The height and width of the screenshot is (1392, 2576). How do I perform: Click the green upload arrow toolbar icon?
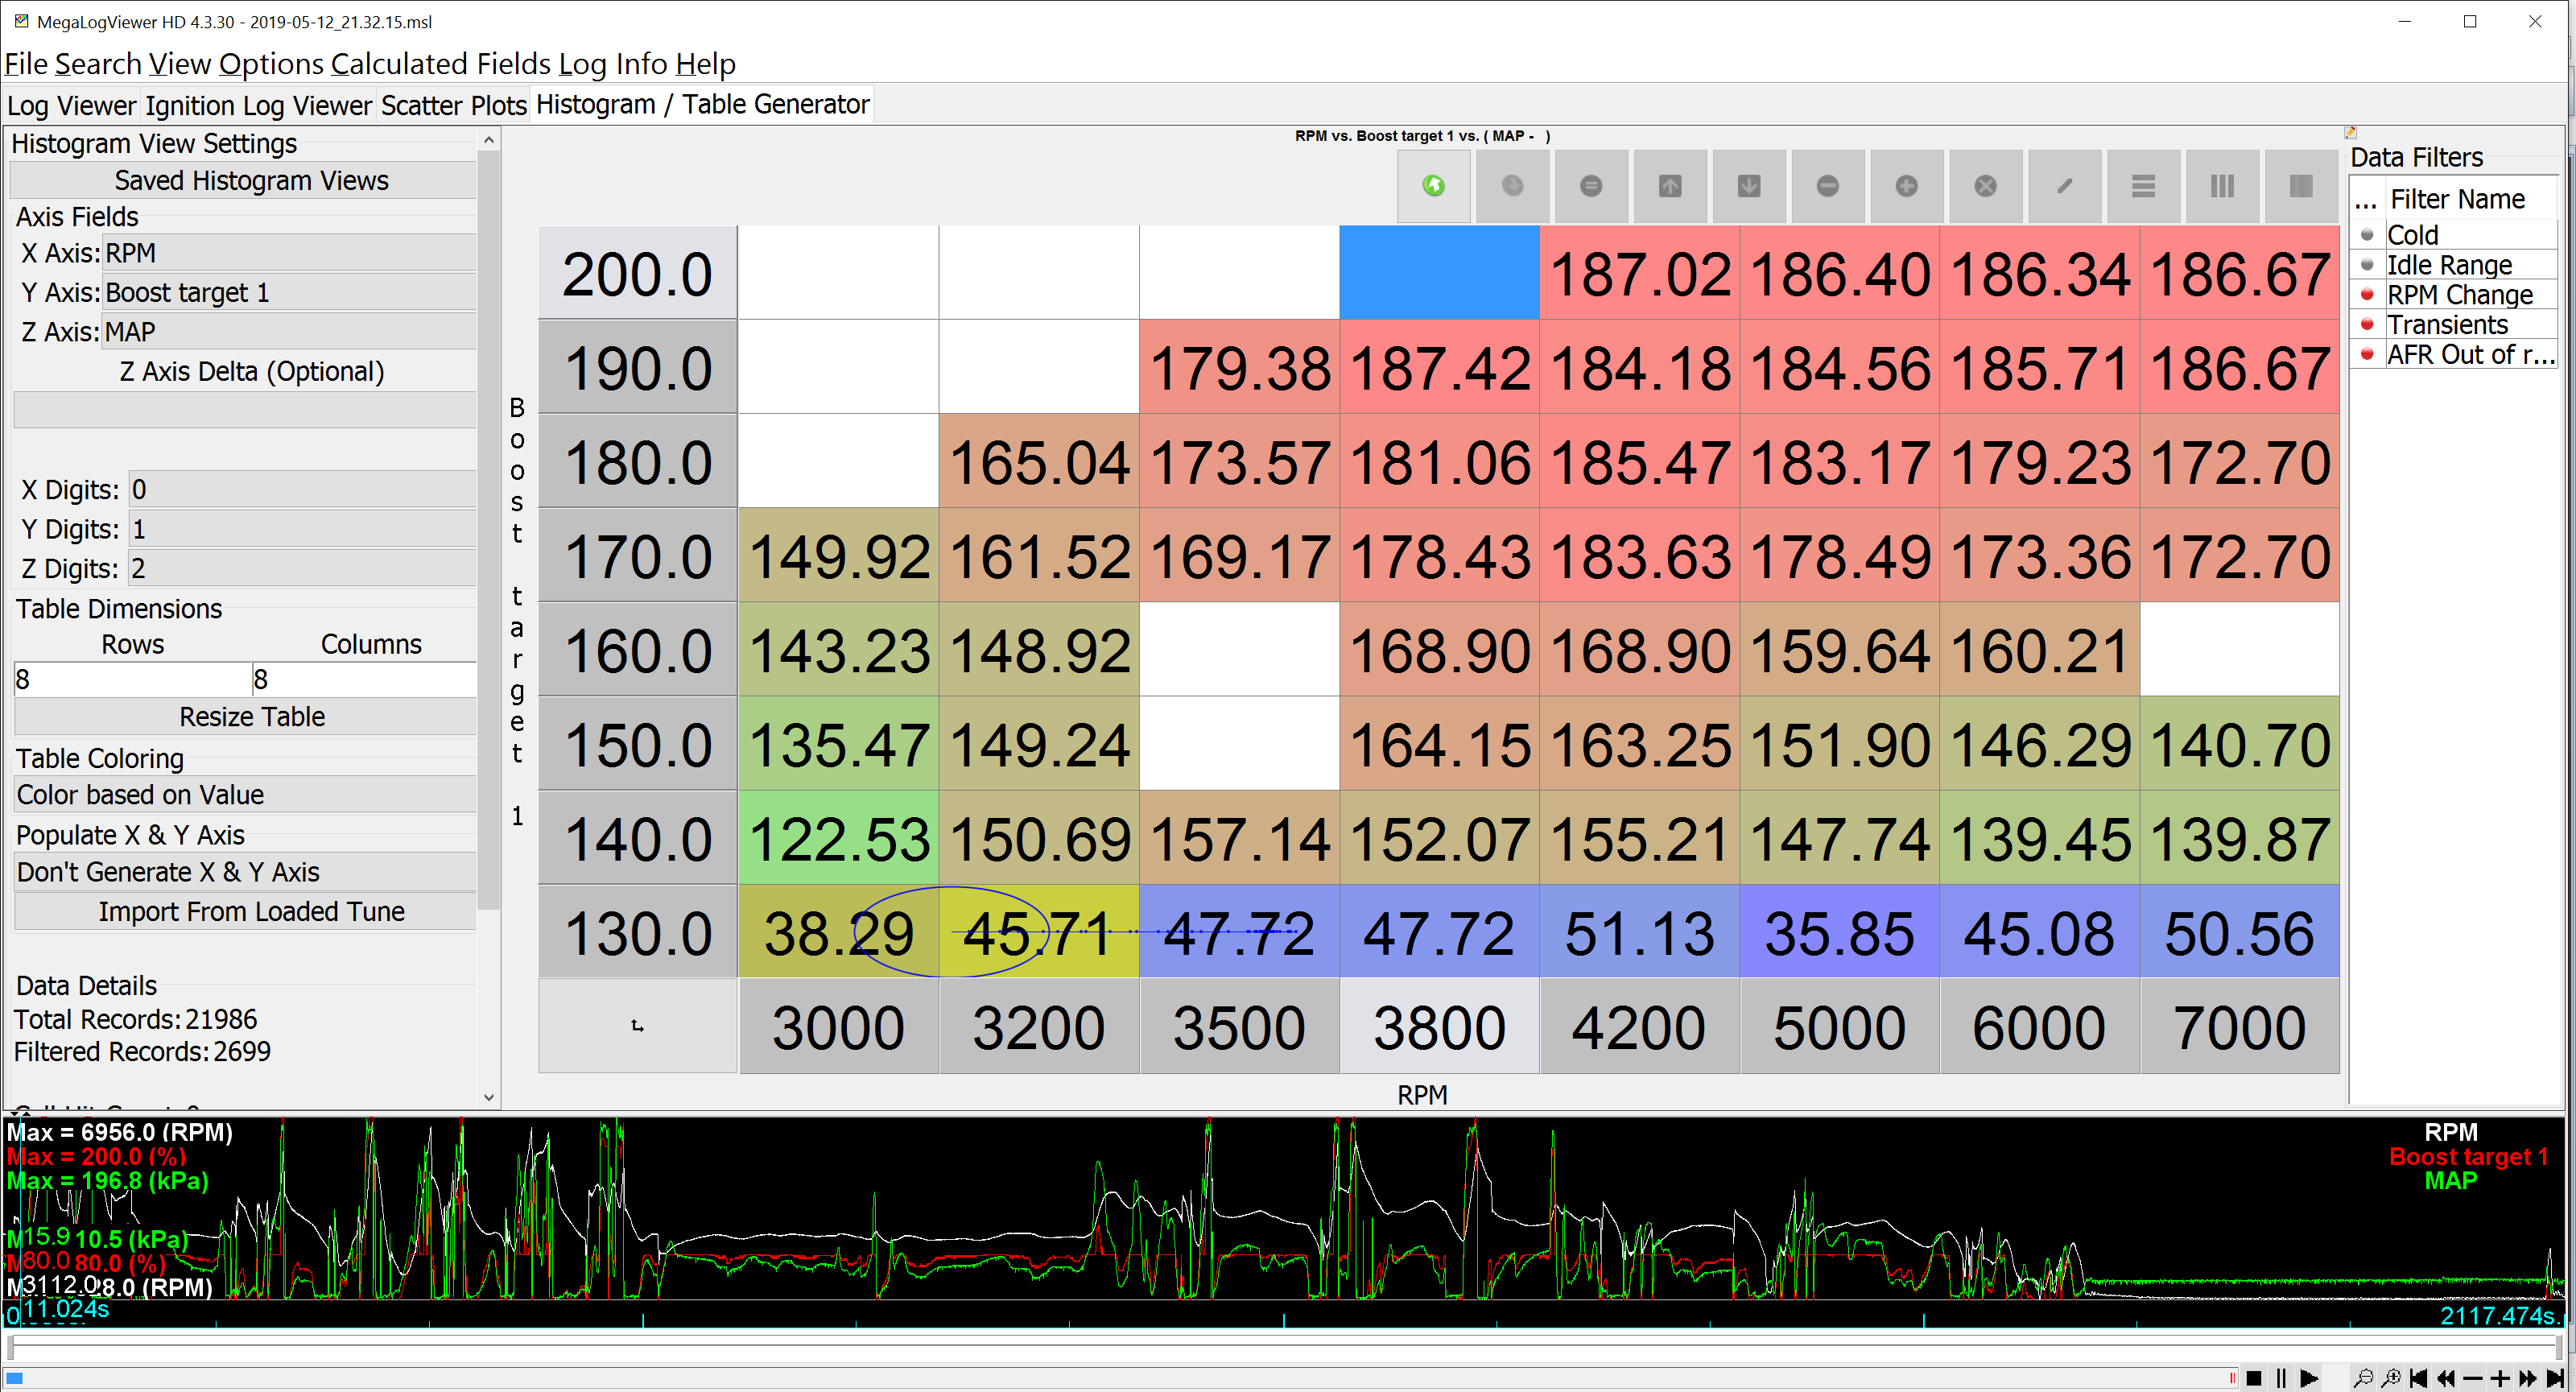coord(1433,186)
